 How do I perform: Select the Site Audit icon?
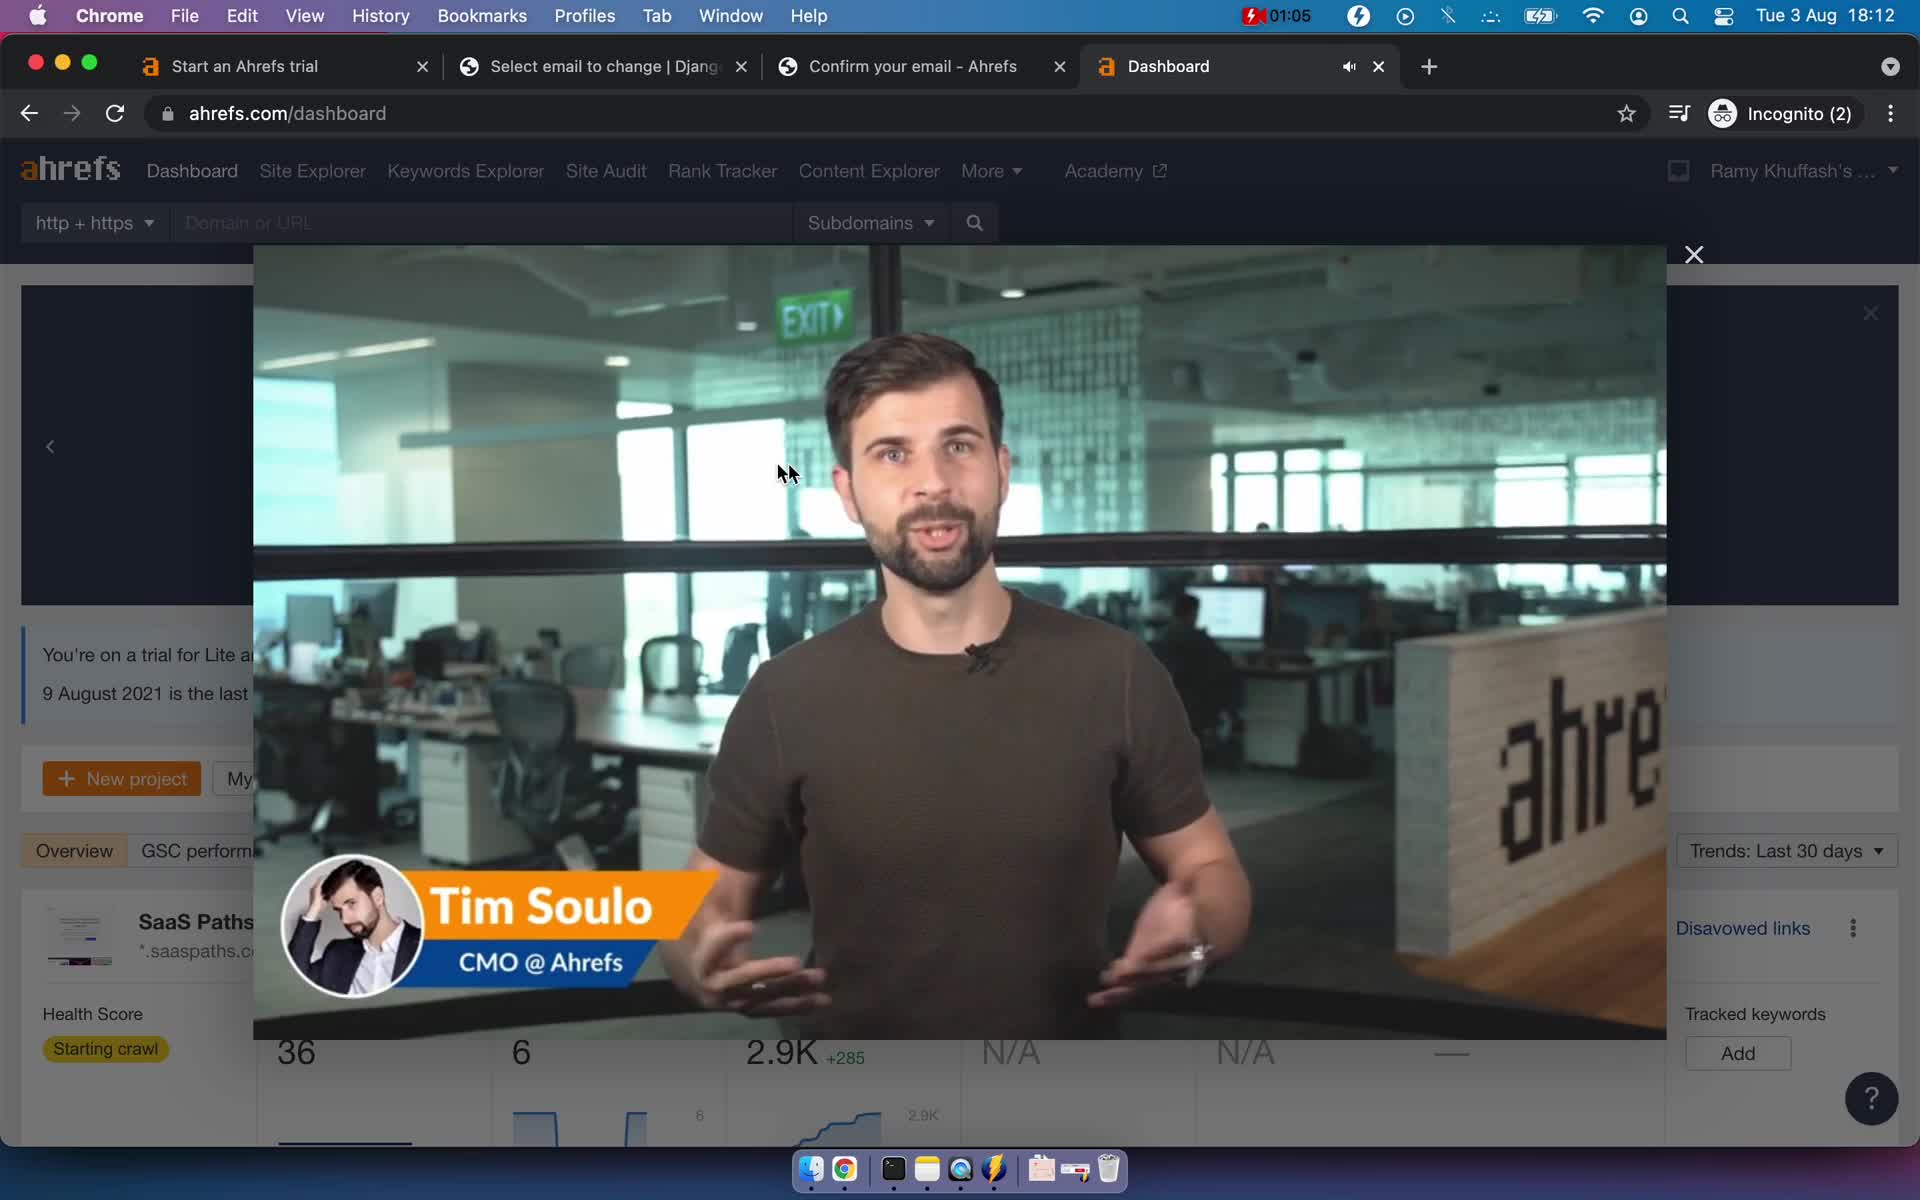[605, 170]
